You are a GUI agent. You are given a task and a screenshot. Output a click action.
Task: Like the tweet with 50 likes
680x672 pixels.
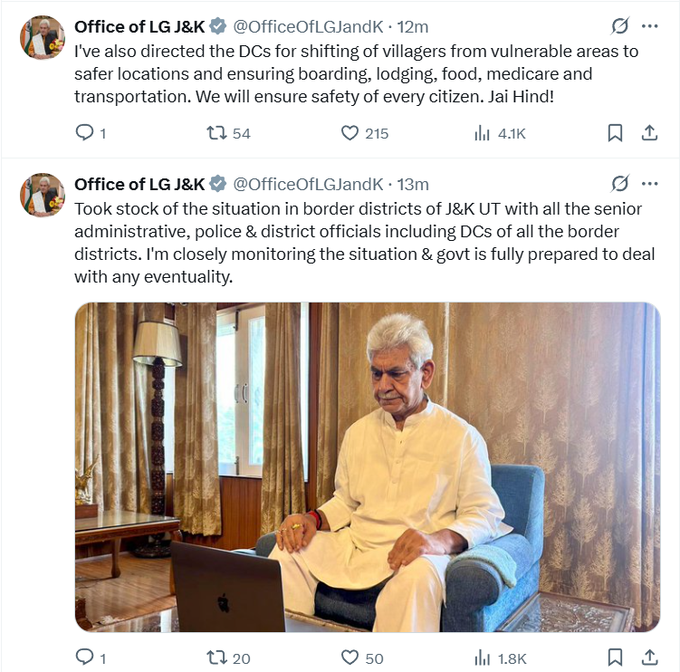349,657
